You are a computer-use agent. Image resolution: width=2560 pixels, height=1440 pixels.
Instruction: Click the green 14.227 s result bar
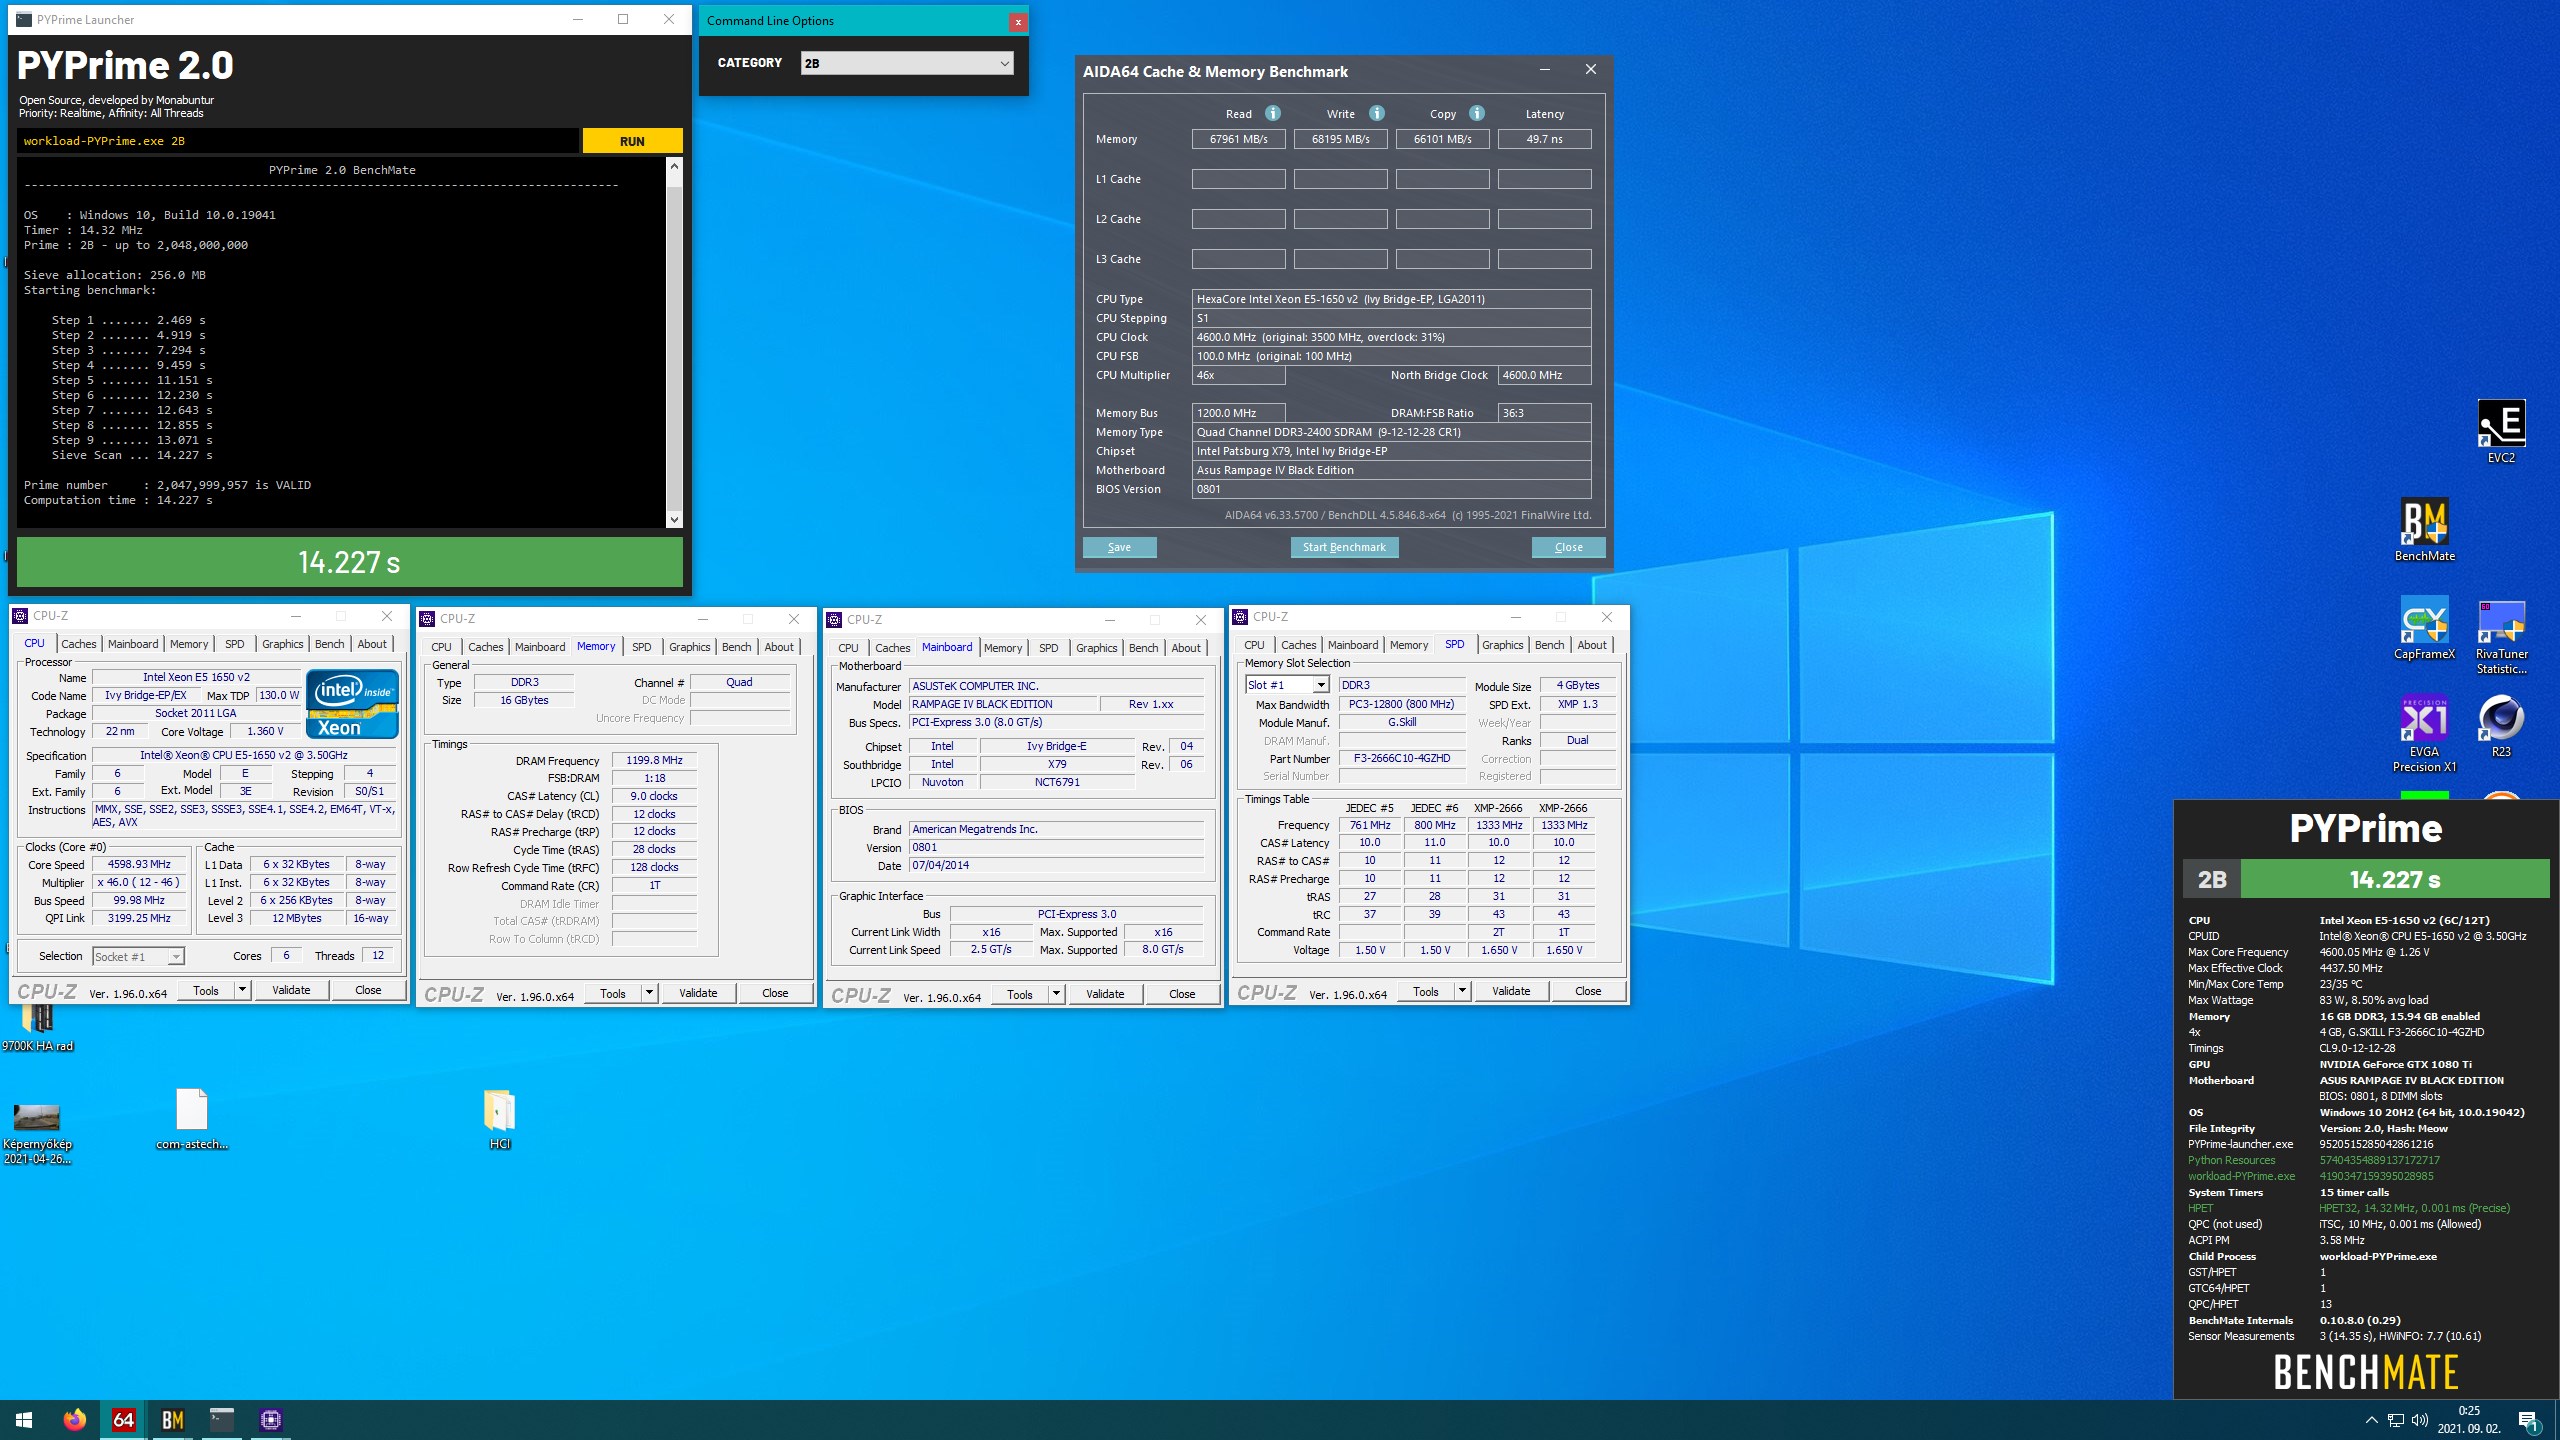(x=349, y=562)
